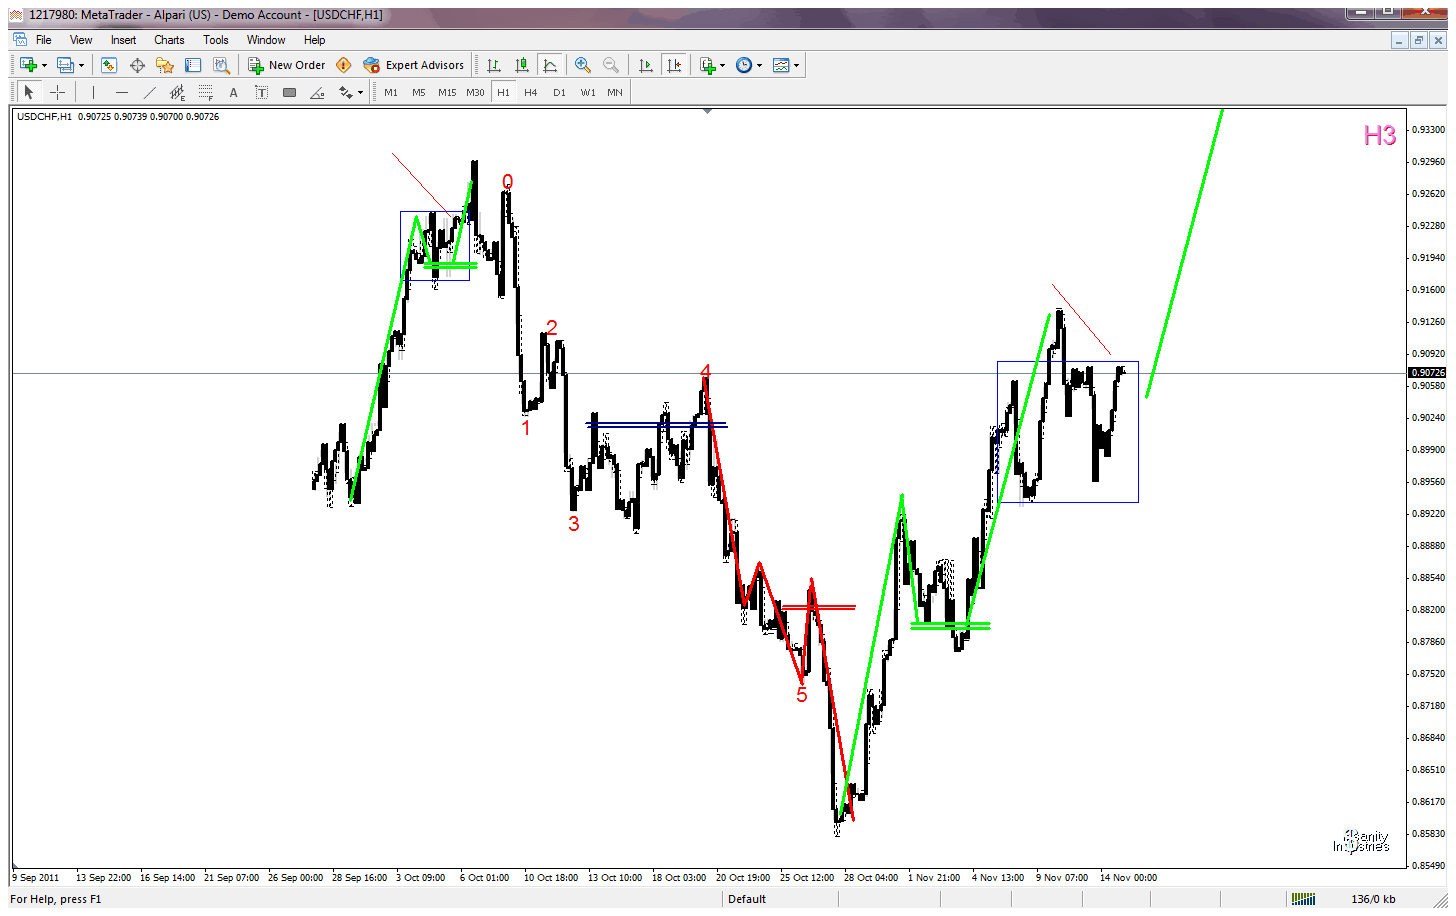Image resolution: width=1456 pixels, height=916 pixels.
Task: Expand the Templates dropdown arrow
Action: pos(796,66)
